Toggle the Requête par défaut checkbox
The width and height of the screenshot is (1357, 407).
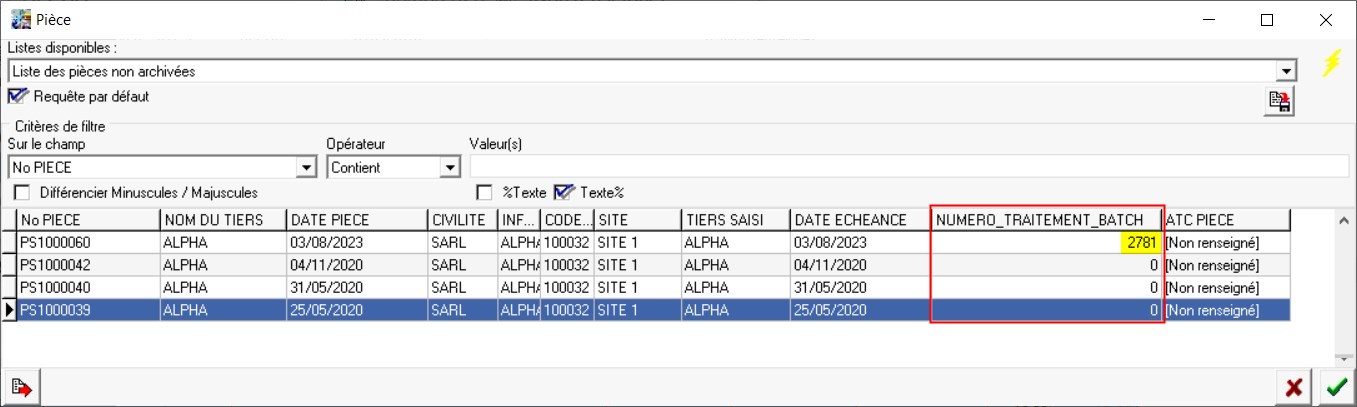tap(16, 97)
